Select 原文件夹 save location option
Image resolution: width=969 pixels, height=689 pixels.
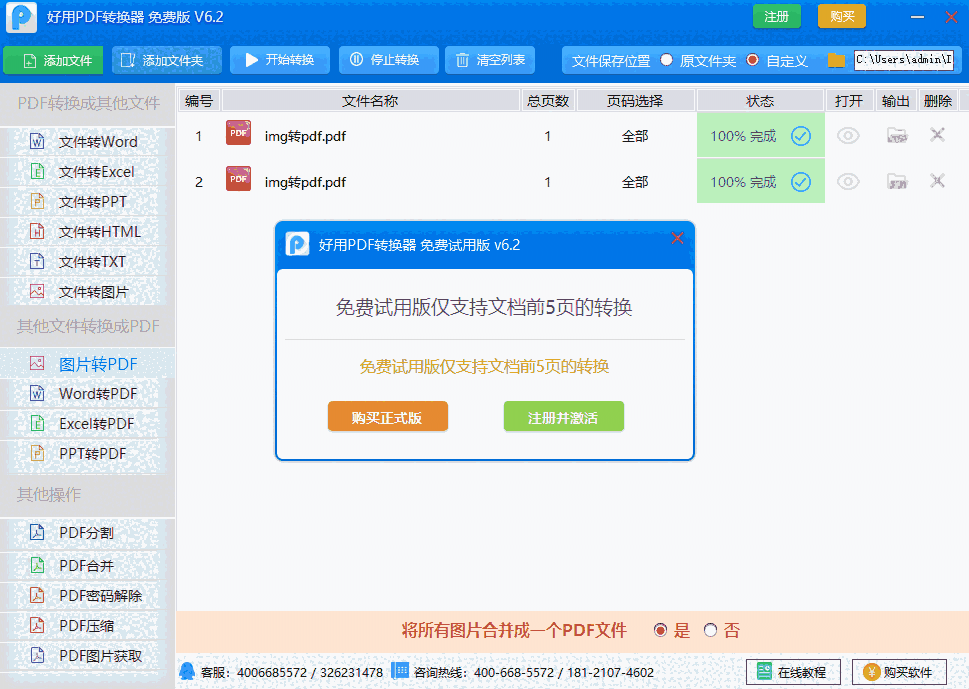click(667, 61)
